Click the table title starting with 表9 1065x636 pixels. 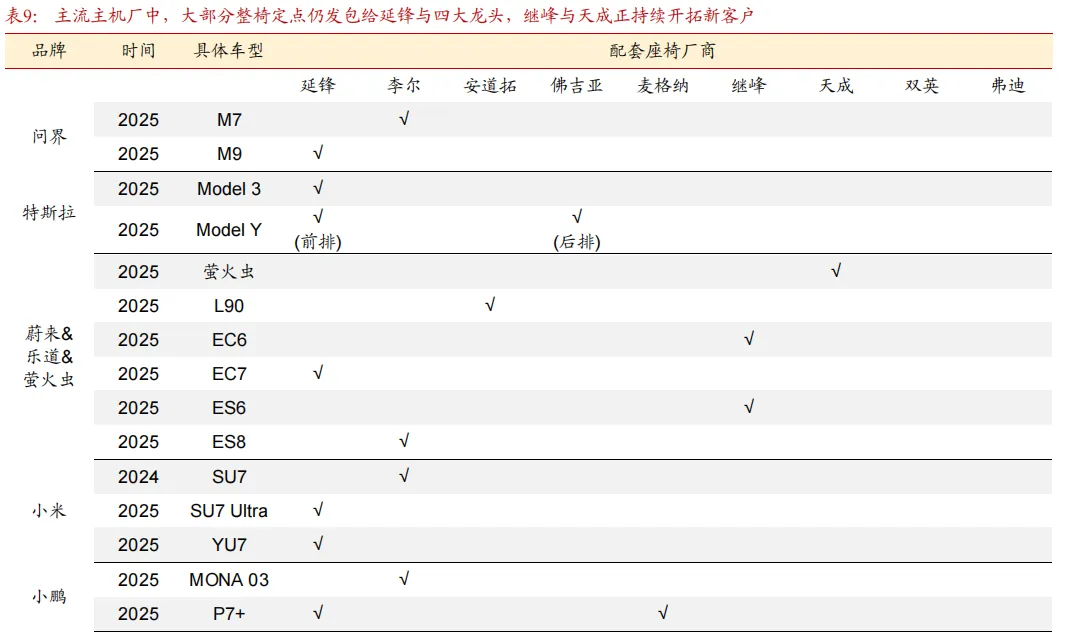pyautogui.click(x=380, y=16)
